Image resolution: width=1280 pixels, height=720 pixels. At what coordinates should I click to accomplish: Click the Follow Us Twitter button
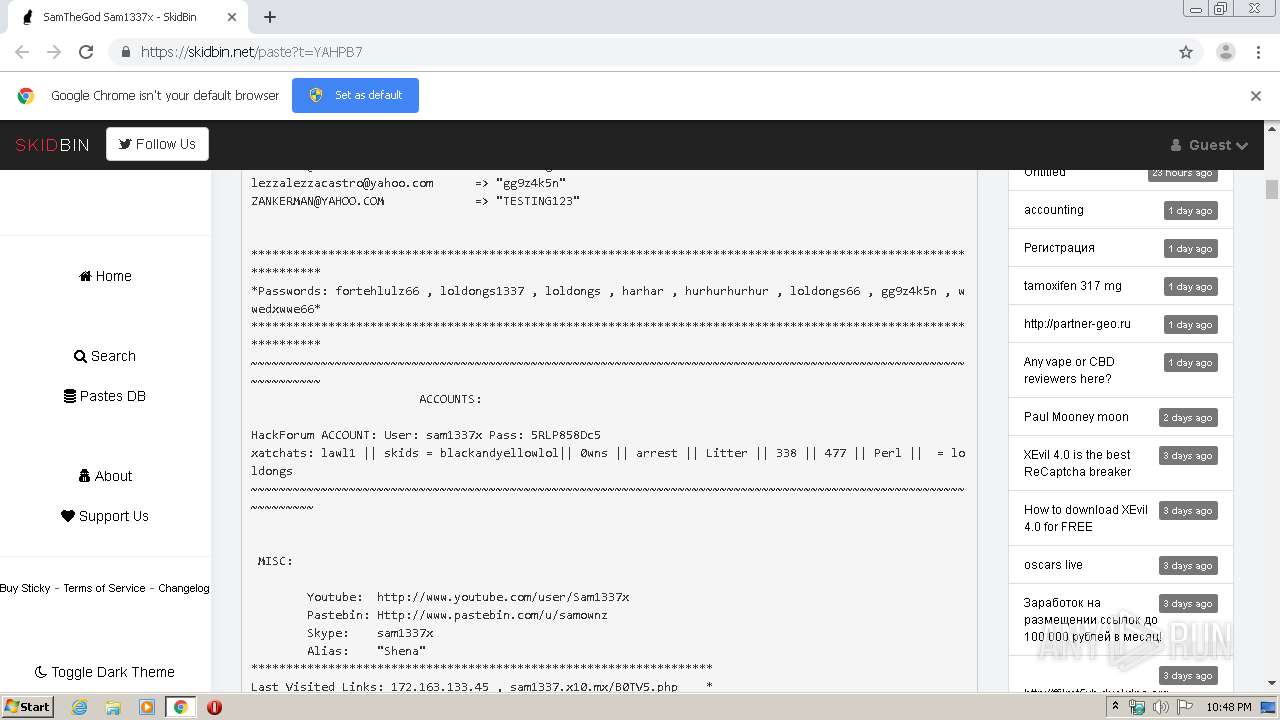(x=157, y=144)
